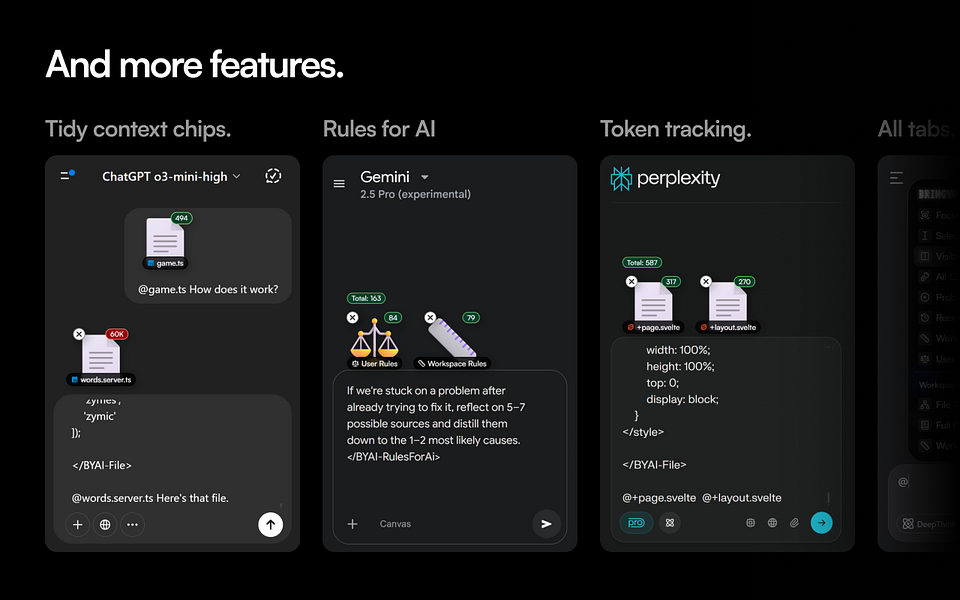Click the Perplexity globe sources icon

pos(773,523)
